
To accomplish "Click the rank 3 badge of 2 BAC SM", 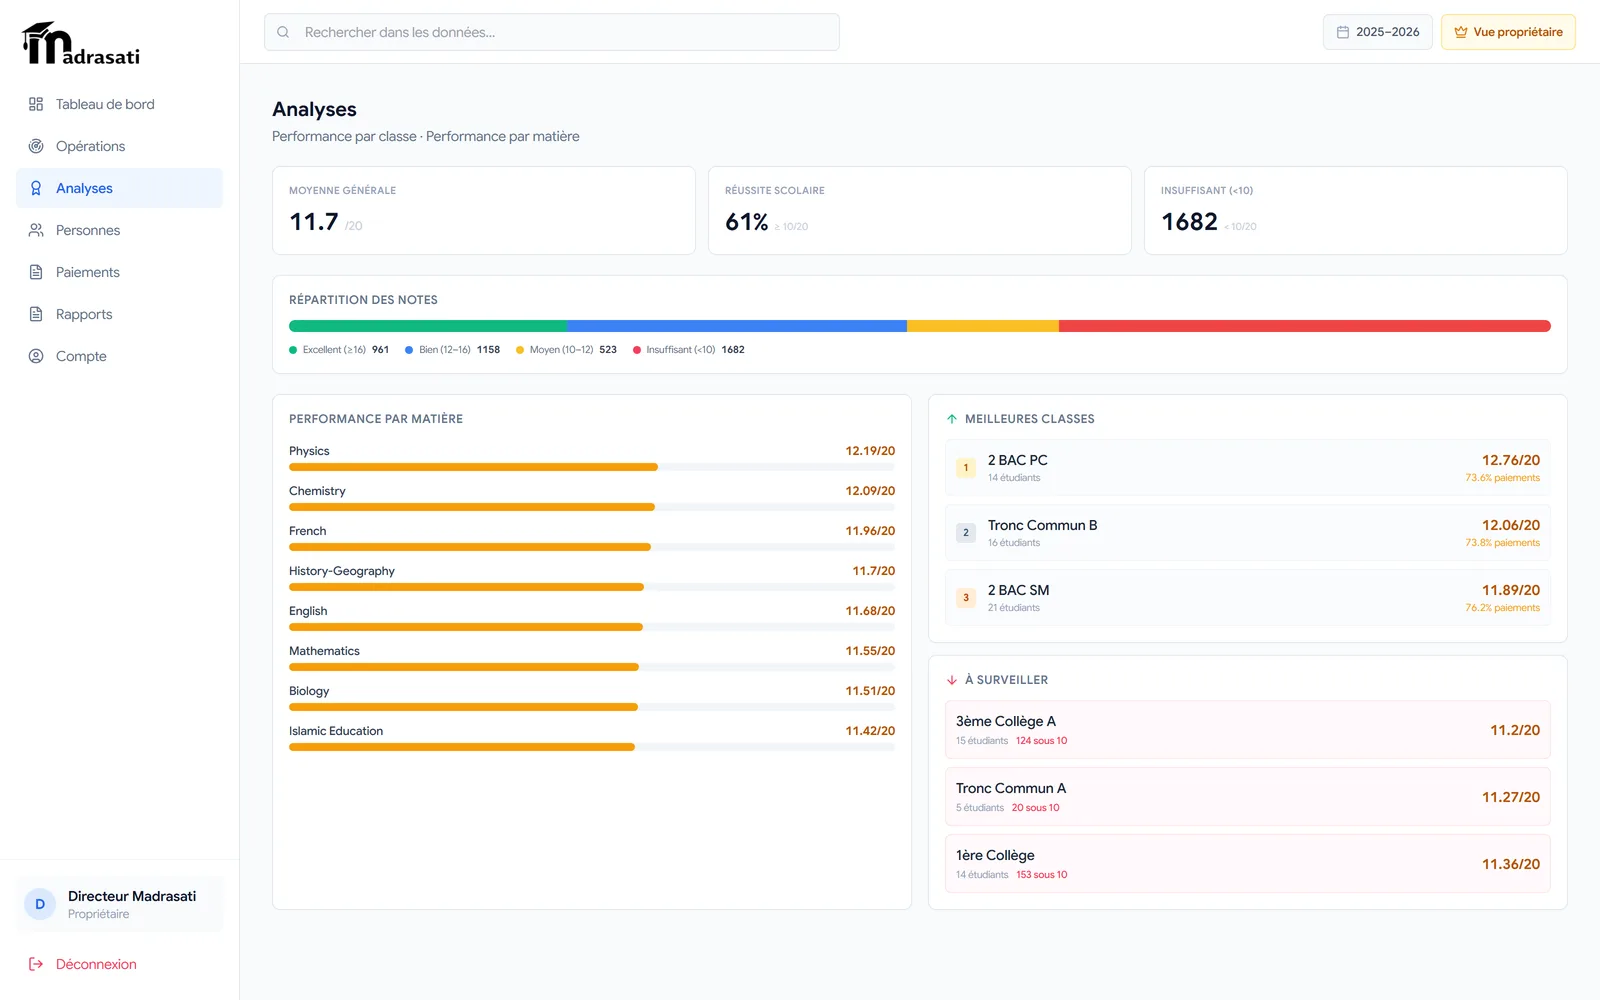I will (x=966, y=598).
